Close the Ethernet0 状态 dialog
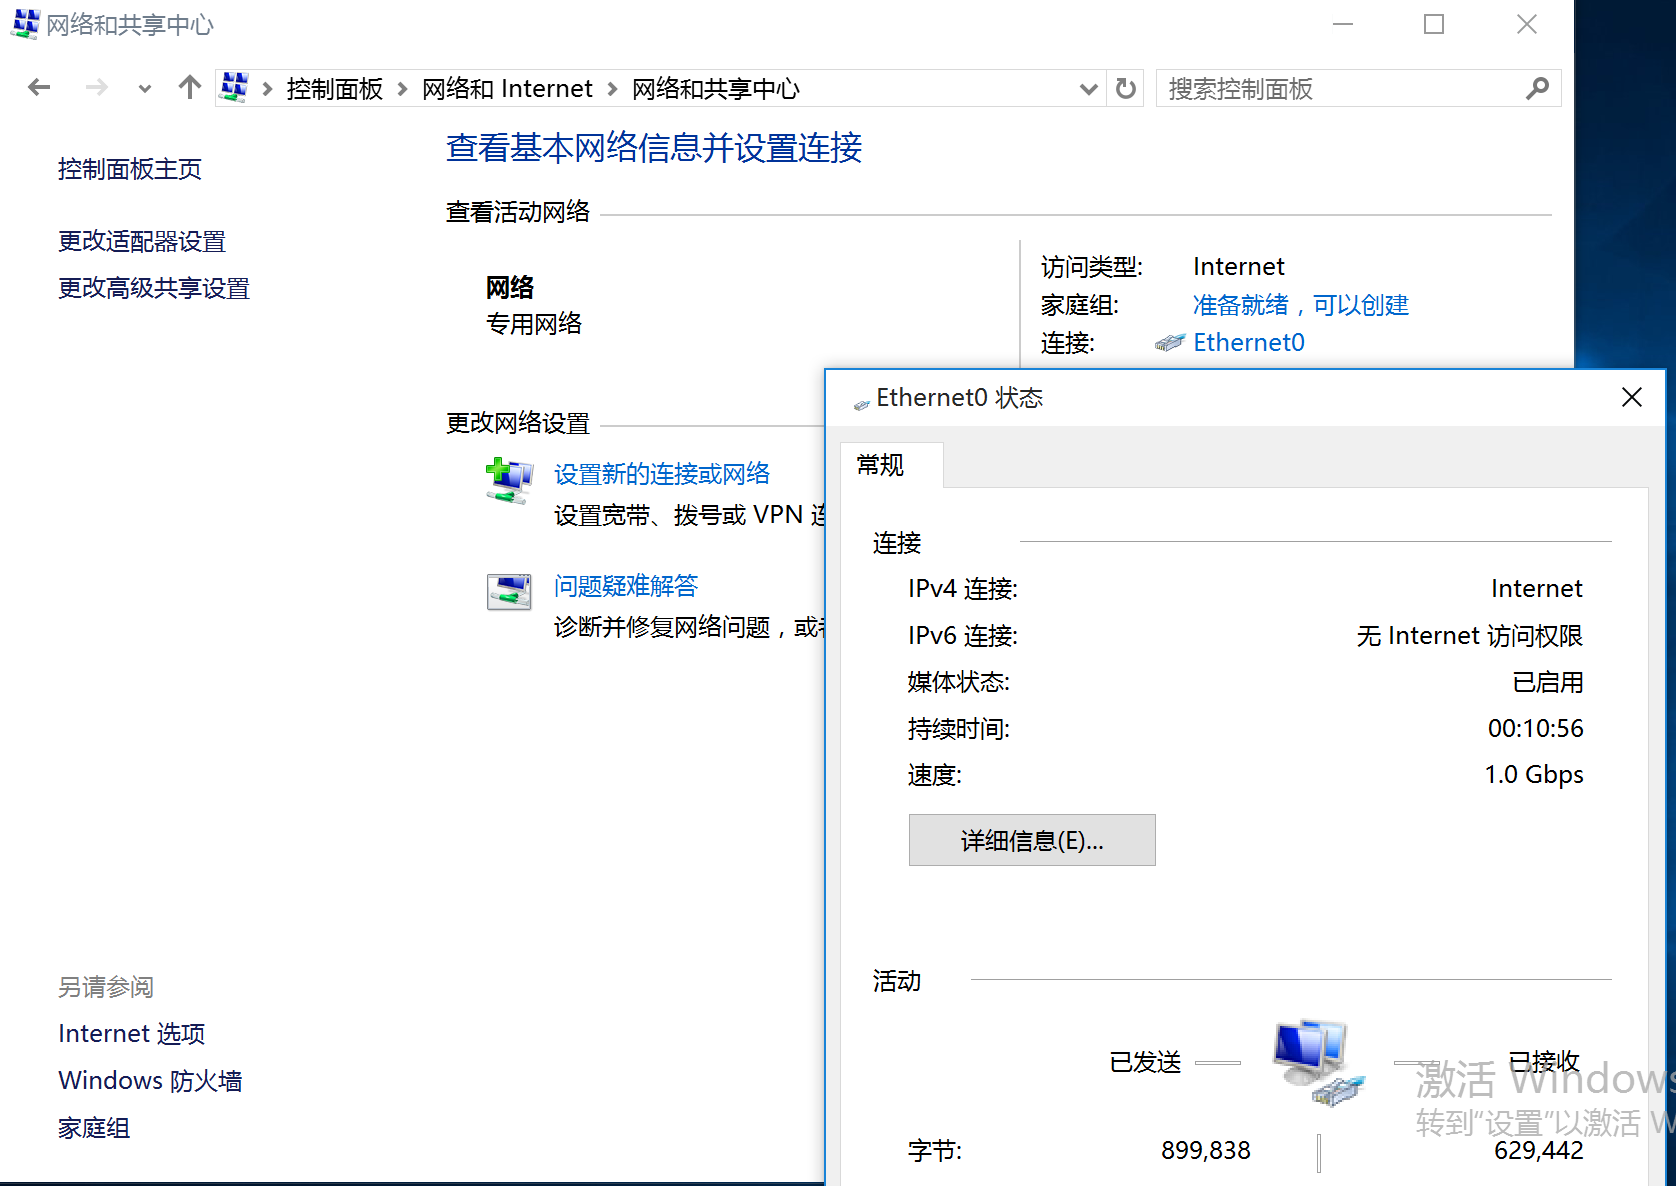The height and width of the screenshot is (1186, 1676). [1632, 397]
